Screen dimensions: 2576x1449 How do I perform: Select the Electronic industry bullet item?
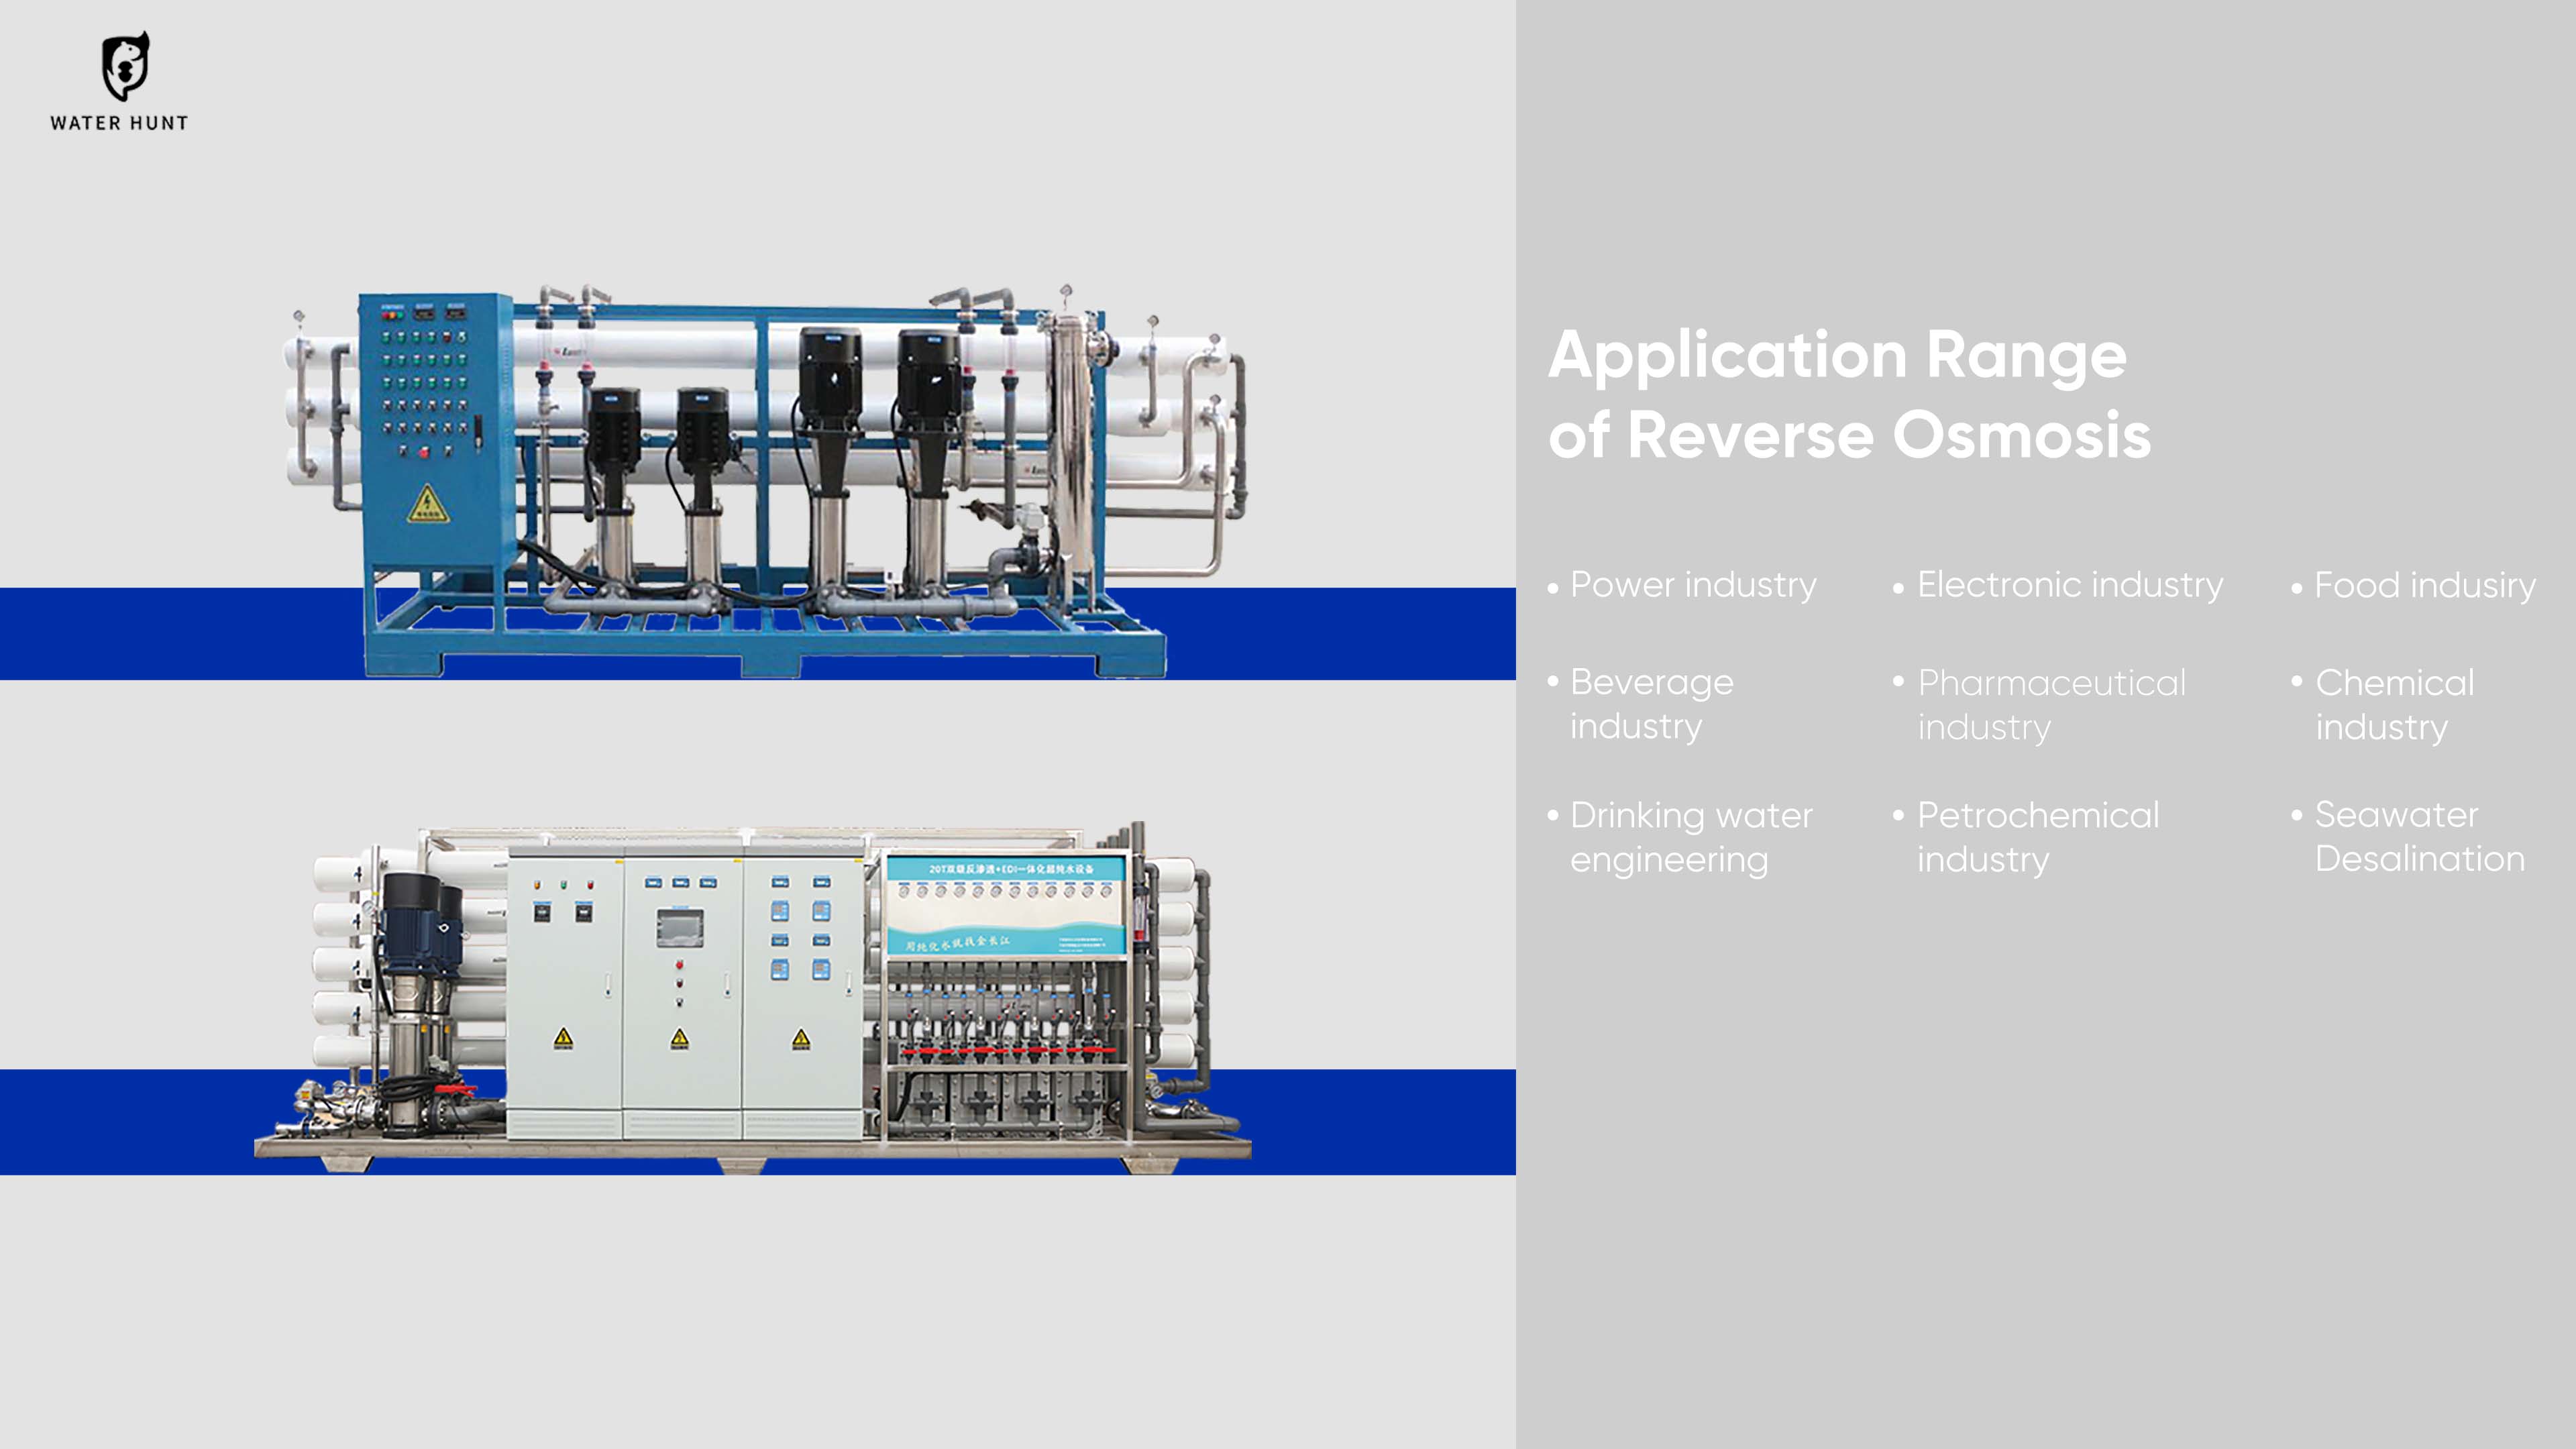(2069, 585)
